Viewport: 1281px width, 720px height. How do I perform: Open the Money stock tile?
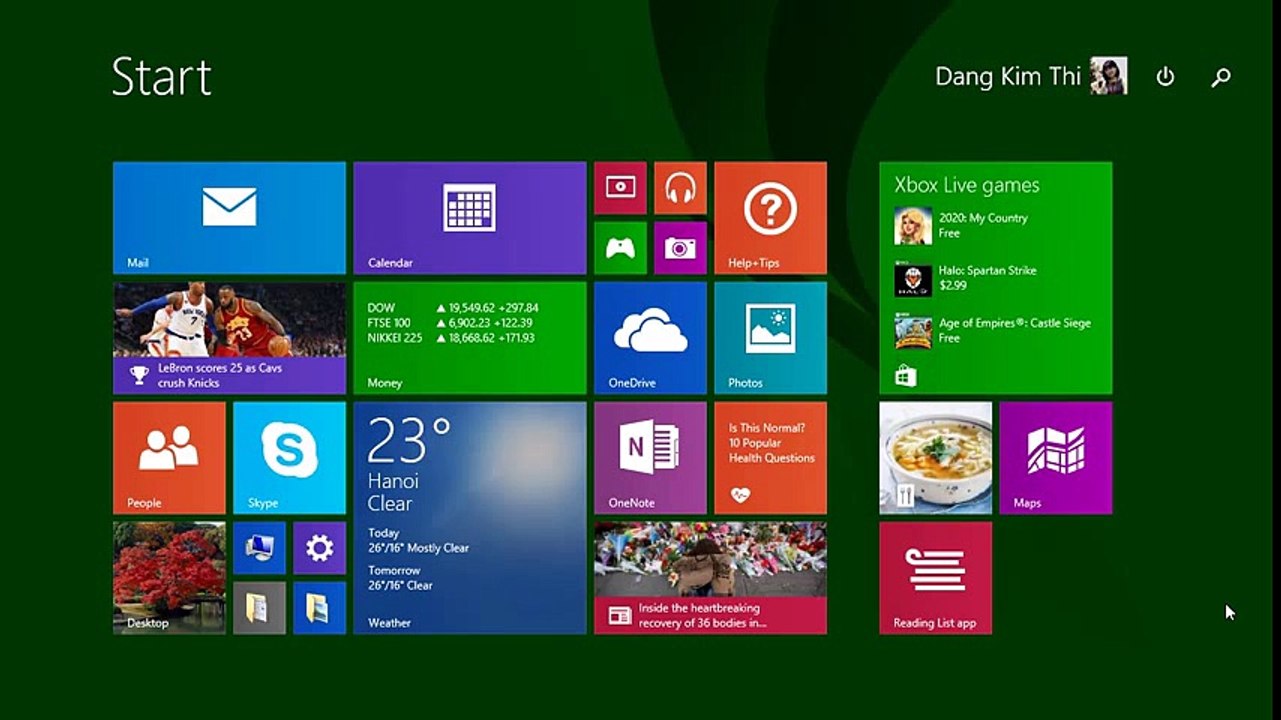click(x=470, y=338)
